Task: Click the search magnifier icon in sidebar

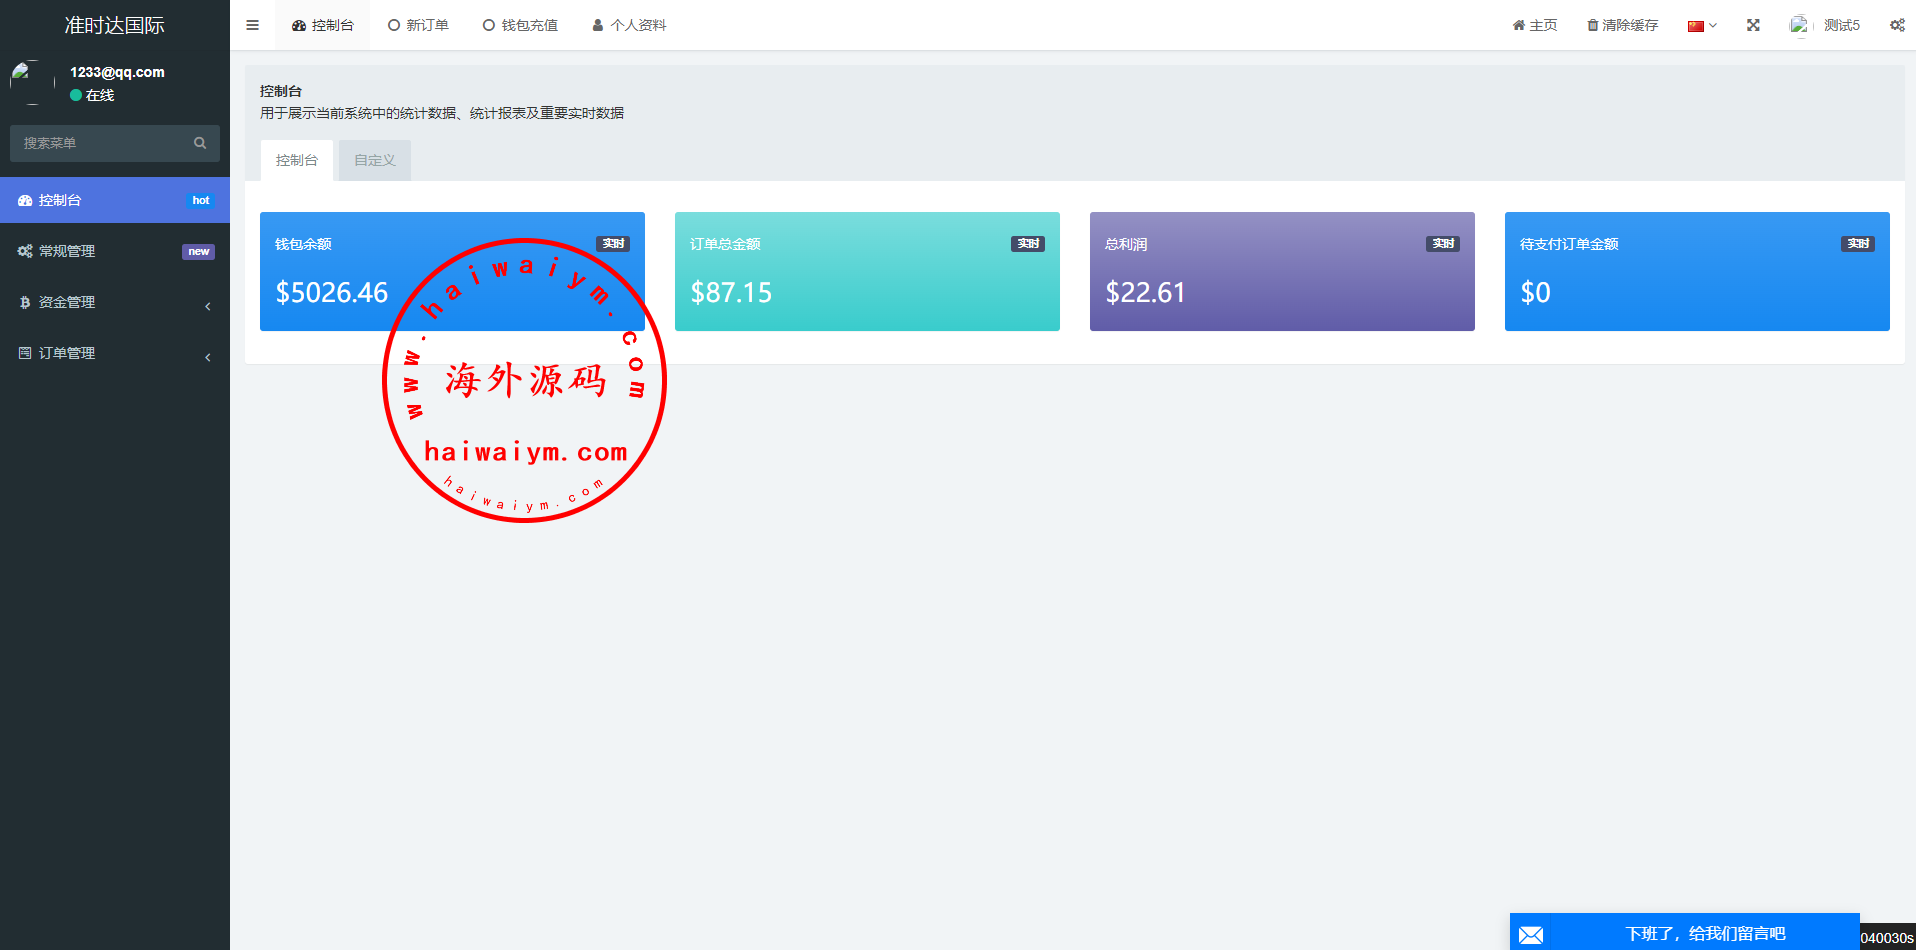Action: [x=200, y=143]
